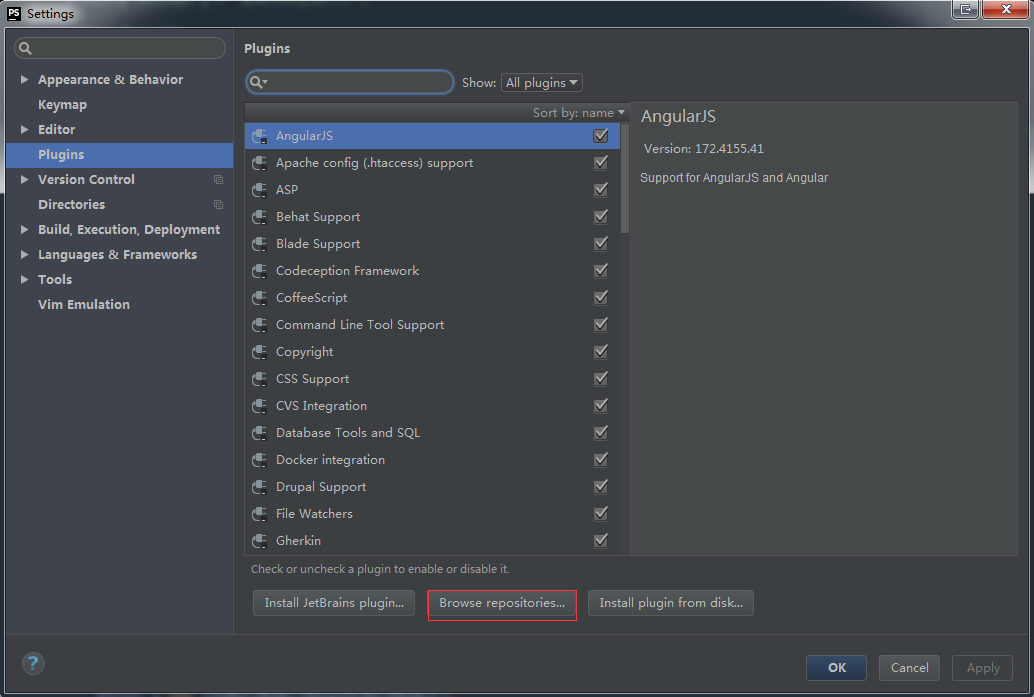Click the Apply button
This screenshot has width=1034, height=697.
983,668
